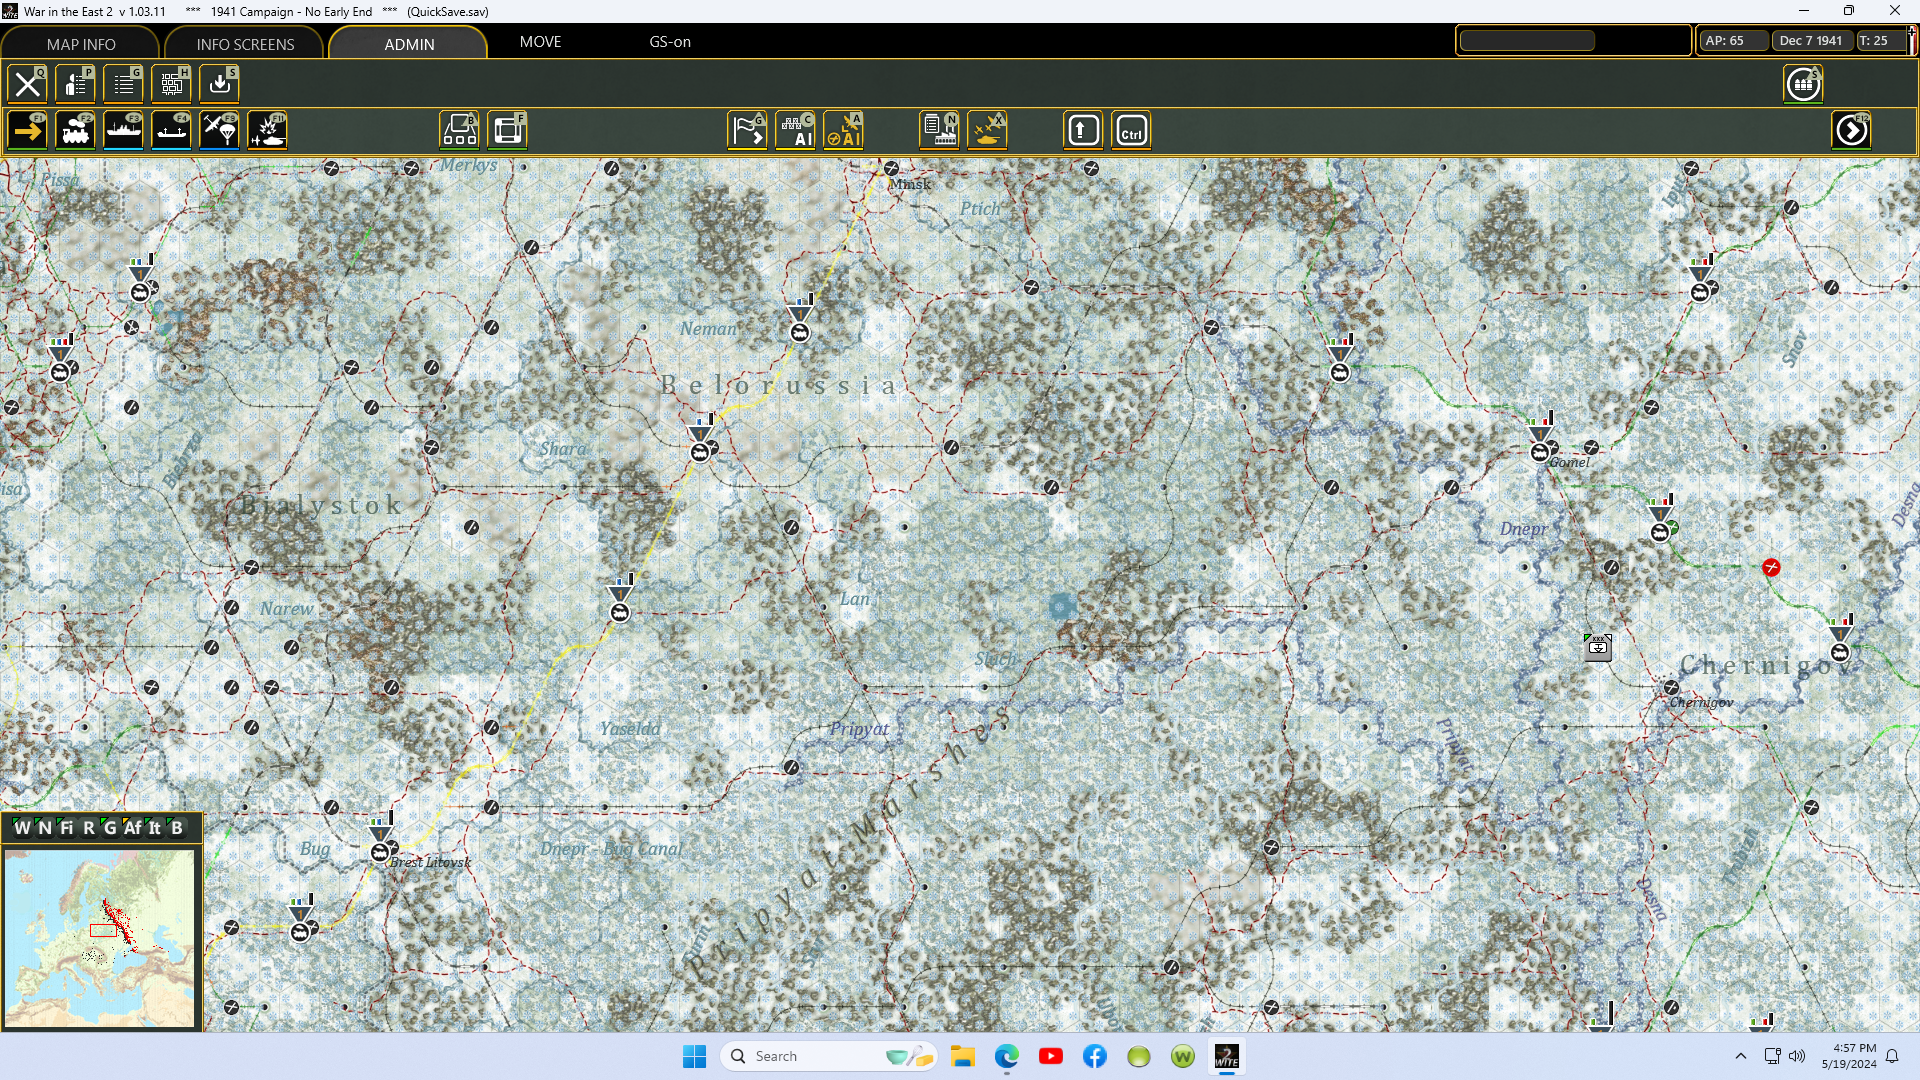Click the Minsk city label
1920x1080 pixels.
click(x=910, y=184)
